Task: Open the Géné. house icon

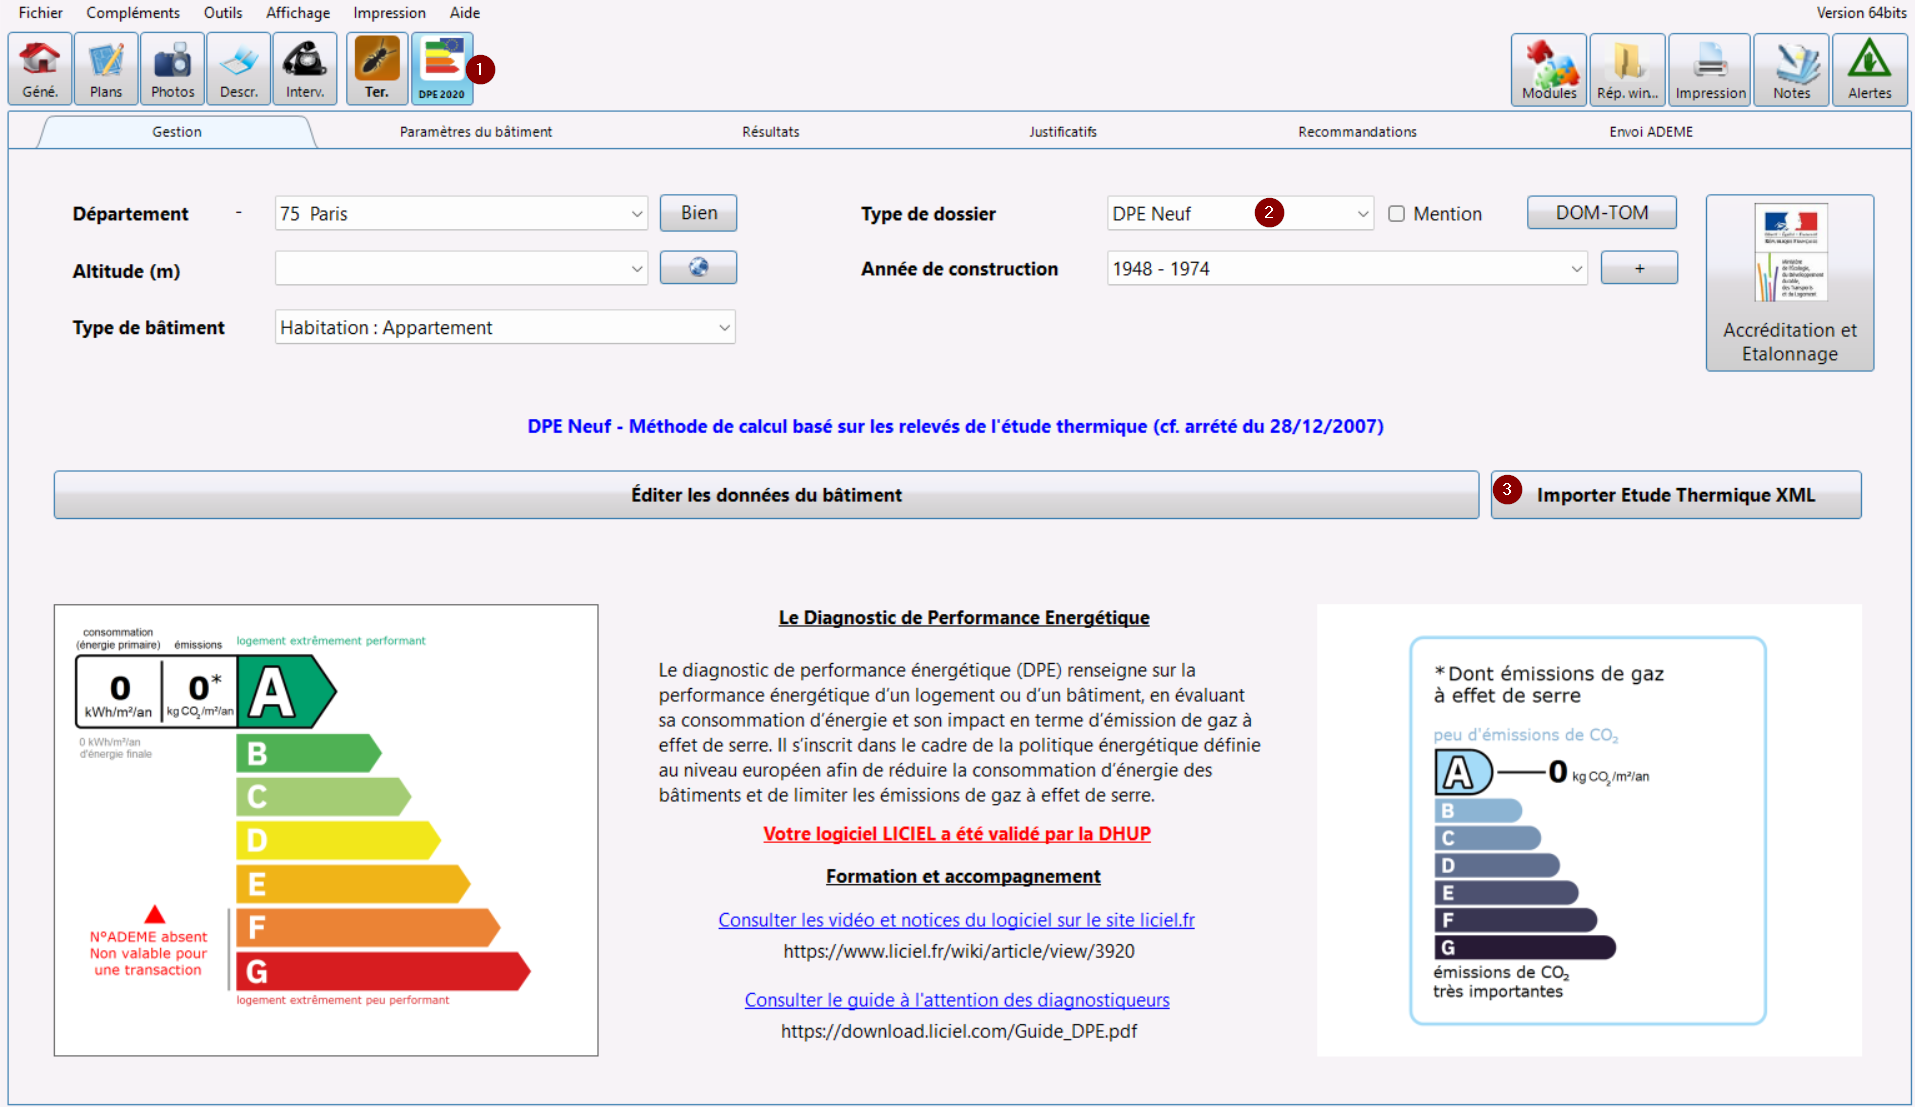Action: 40,68
